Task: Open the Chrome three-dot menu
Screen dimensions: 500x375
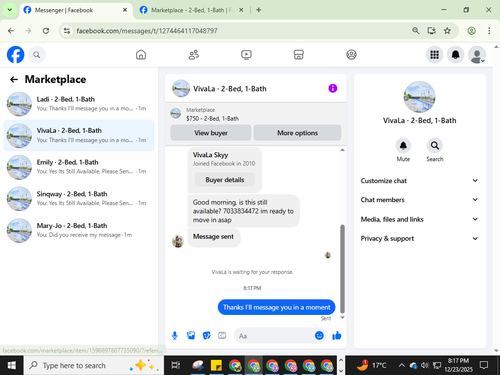Action: (x=489, y=31)
